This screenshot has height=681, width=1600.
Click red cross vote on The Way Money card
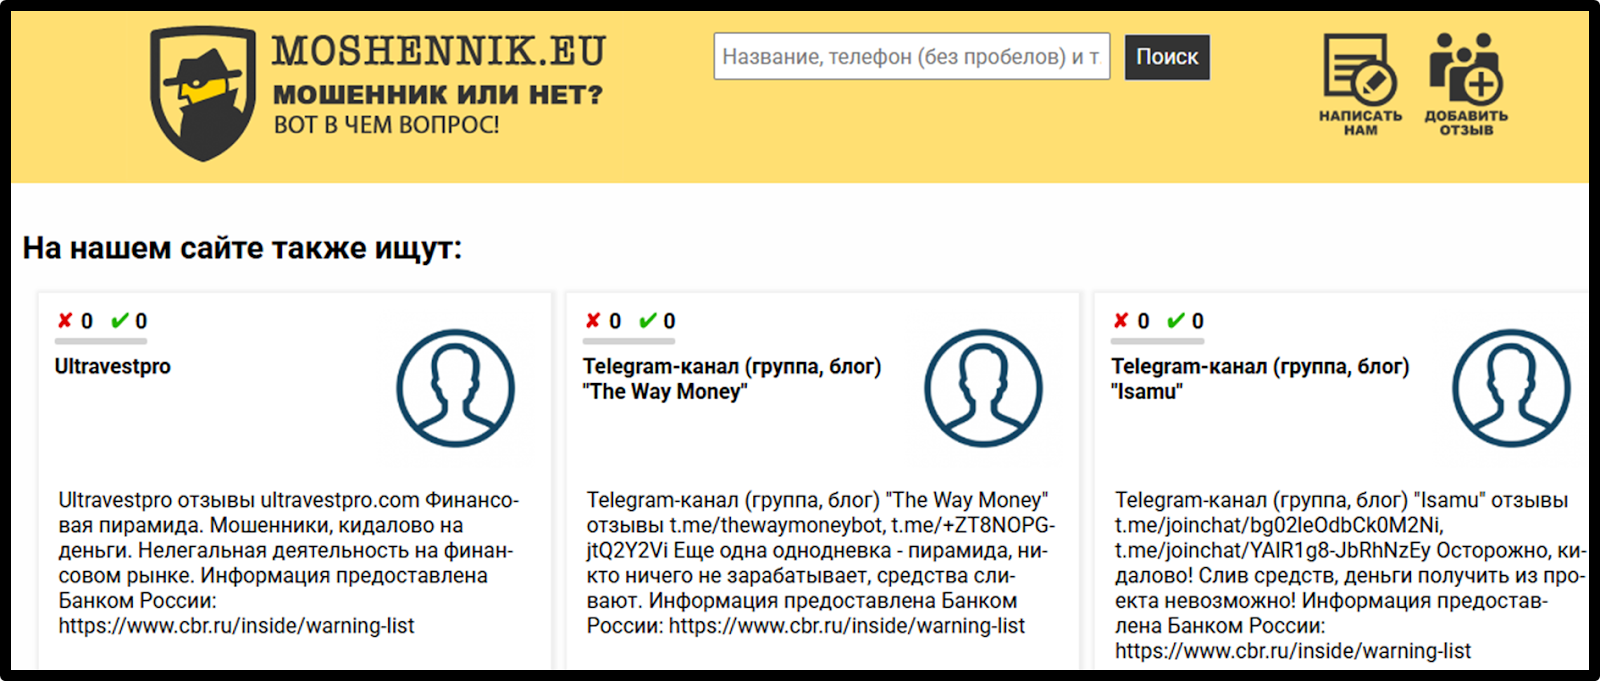click(593, 321)
